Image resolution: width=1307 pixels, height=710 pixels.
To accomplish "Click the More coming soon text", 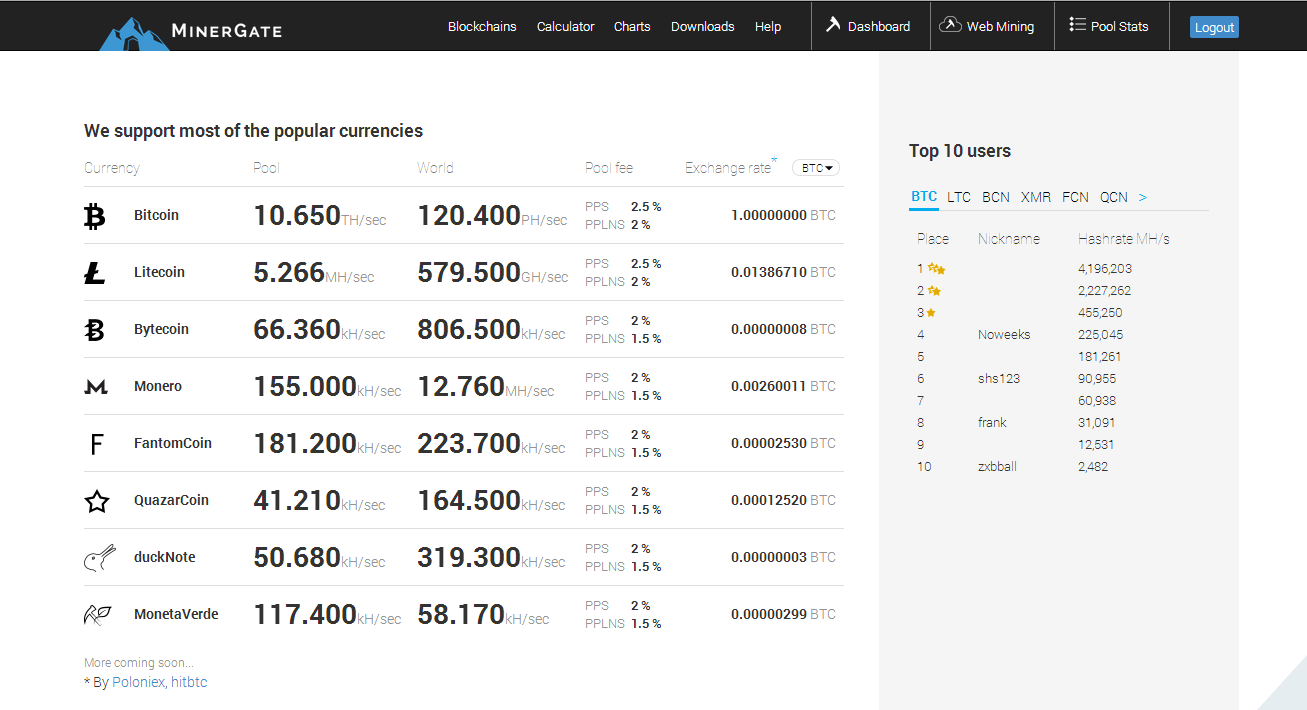I will pos(139,662).
